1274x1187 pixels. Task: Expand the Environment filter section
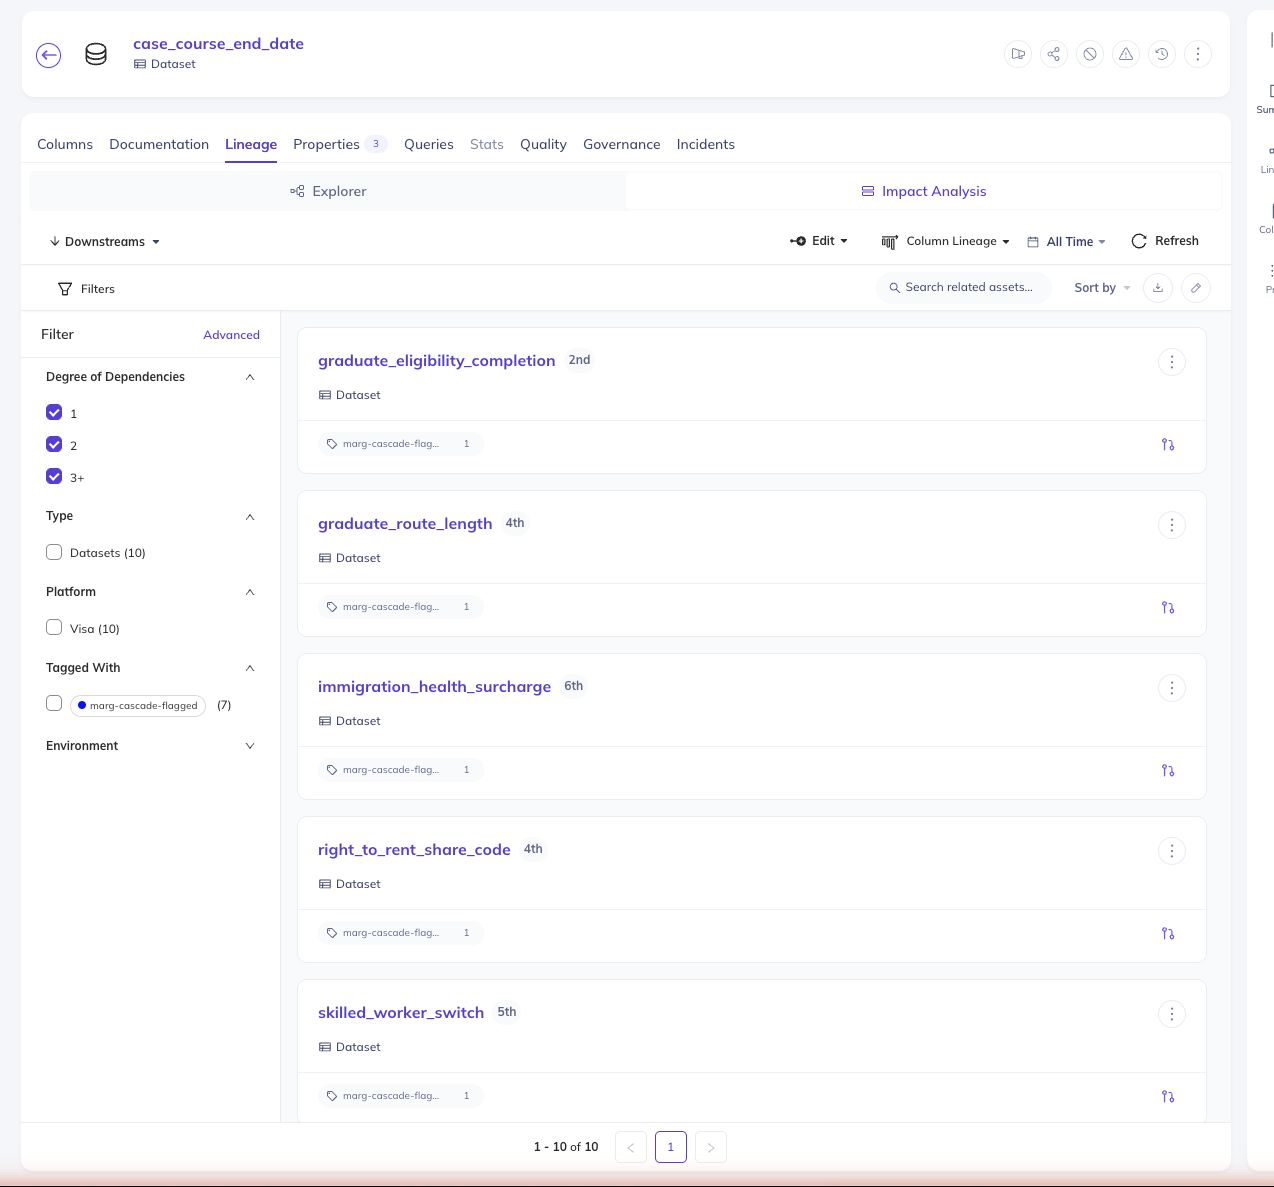click(x=250, y=746)
